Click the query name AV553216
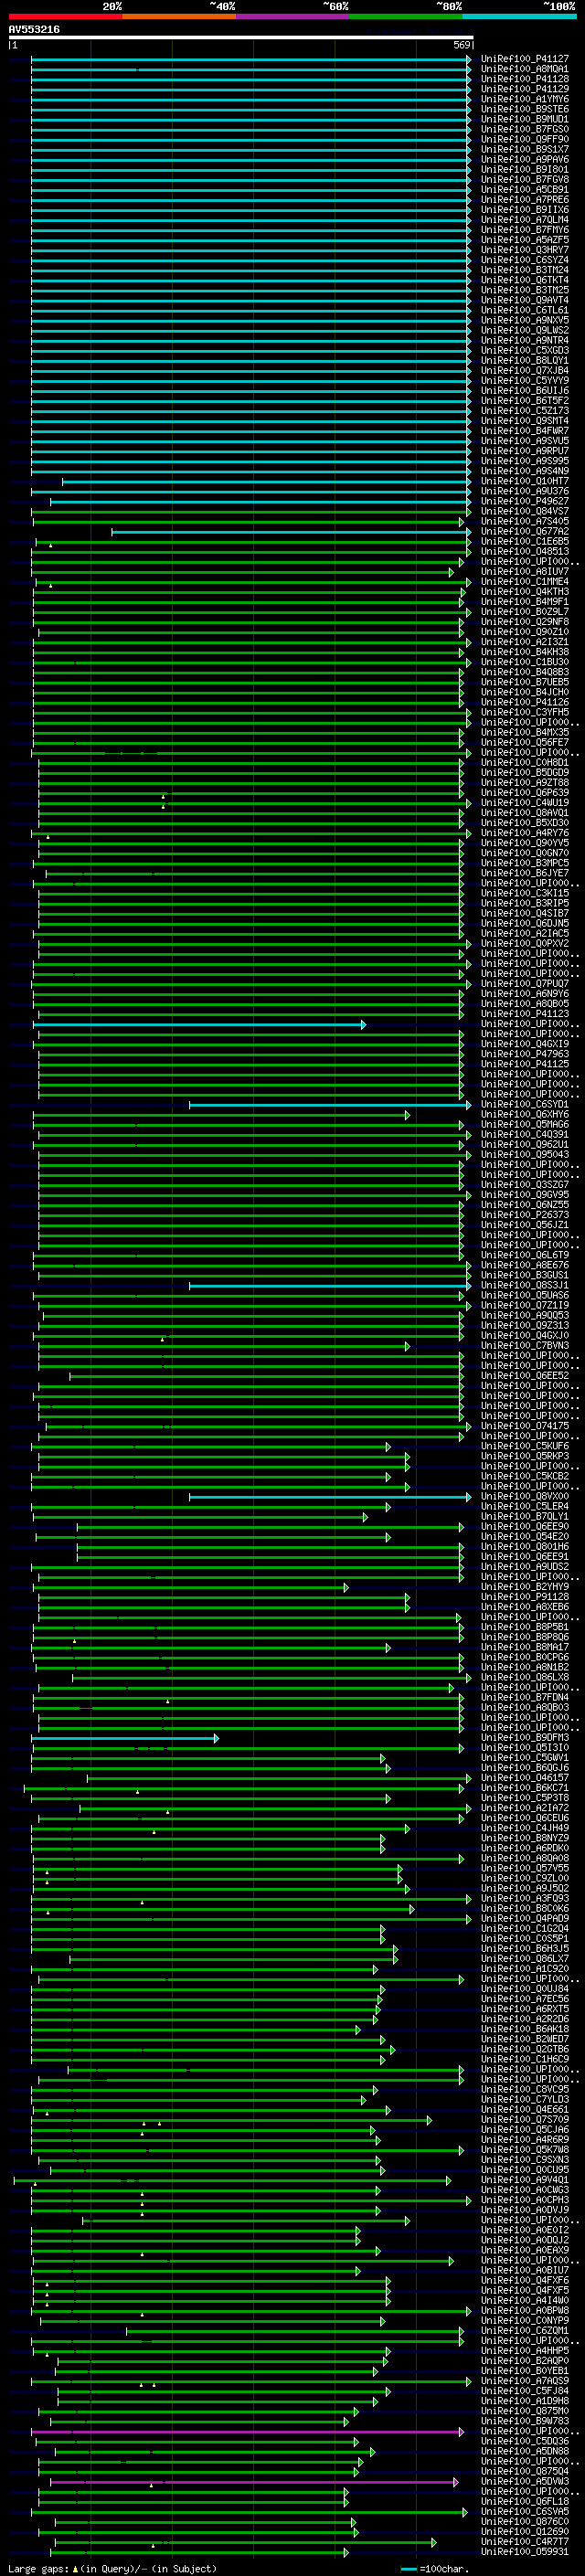 tap(34, 29)
